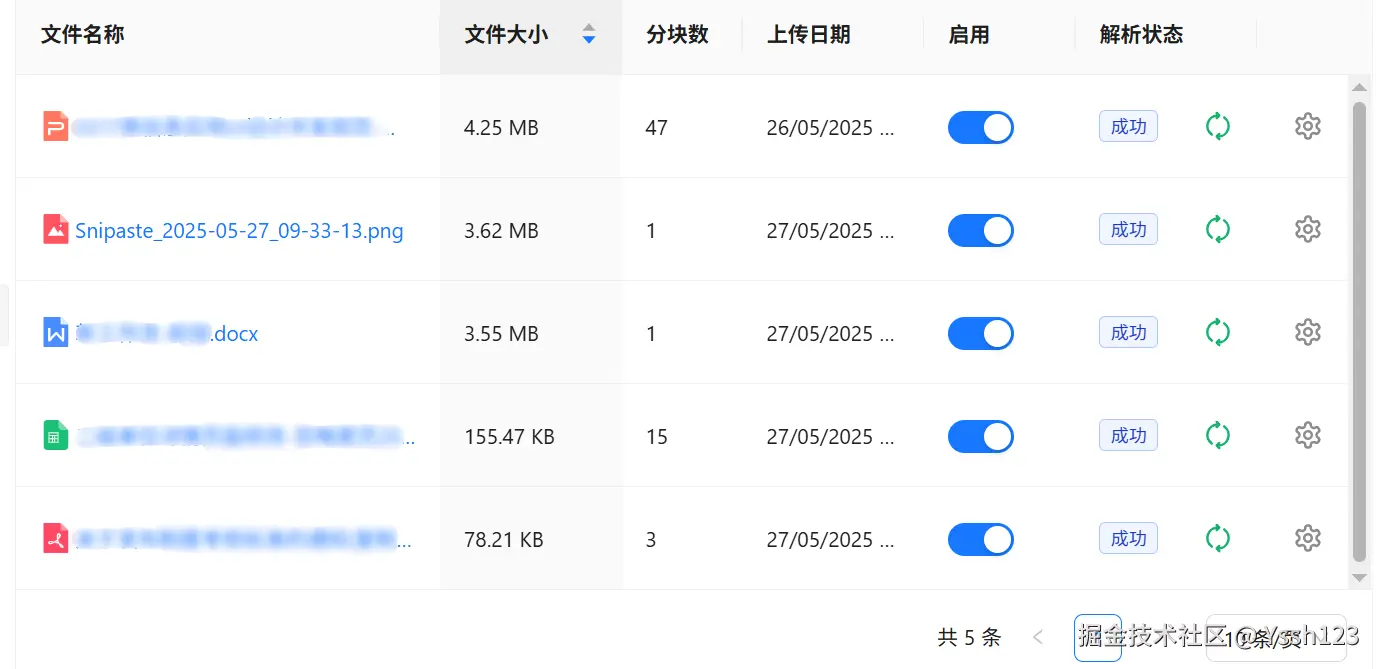This screenshot has width=1379, height=669.
Task: Click the PDF file icon in the last row
Action: (x=58, y=538)
